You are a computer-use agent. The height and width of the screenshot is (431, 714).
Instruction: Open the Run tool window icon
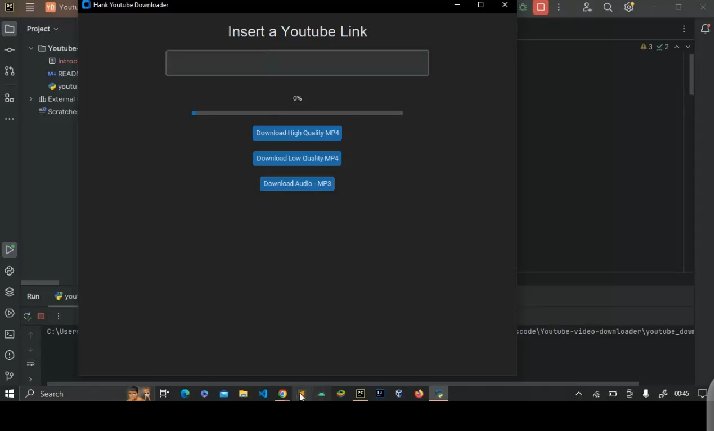[10, 249]
